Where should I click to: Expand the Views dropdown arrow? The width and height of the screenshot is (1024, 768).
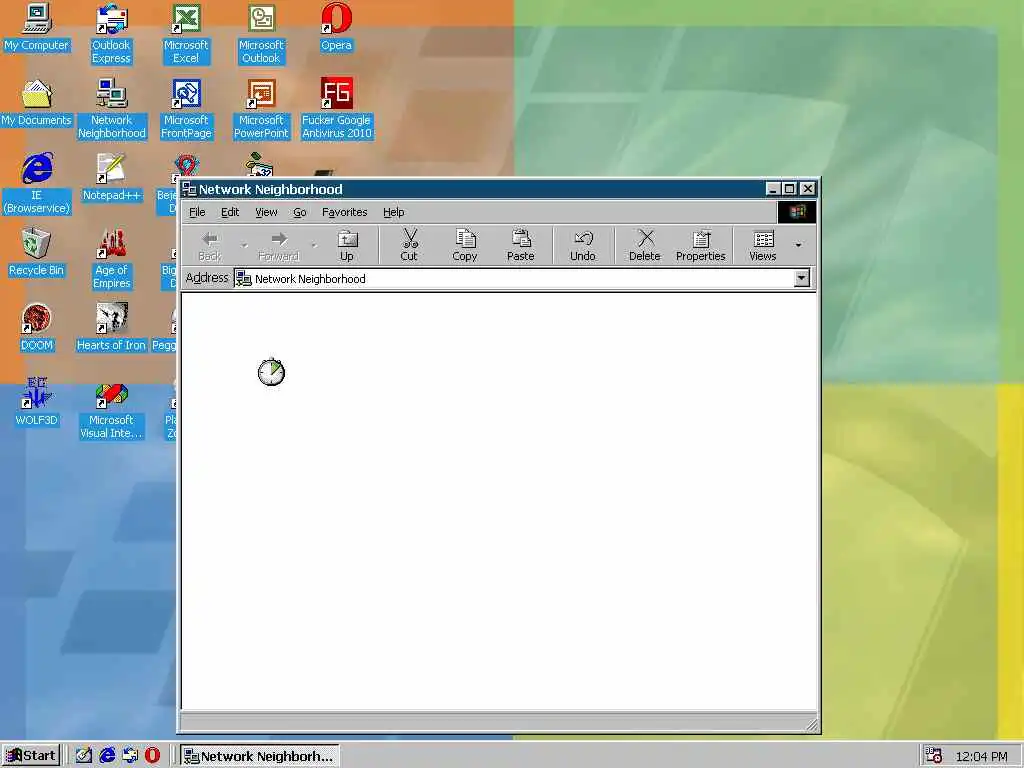coord(798,246)
